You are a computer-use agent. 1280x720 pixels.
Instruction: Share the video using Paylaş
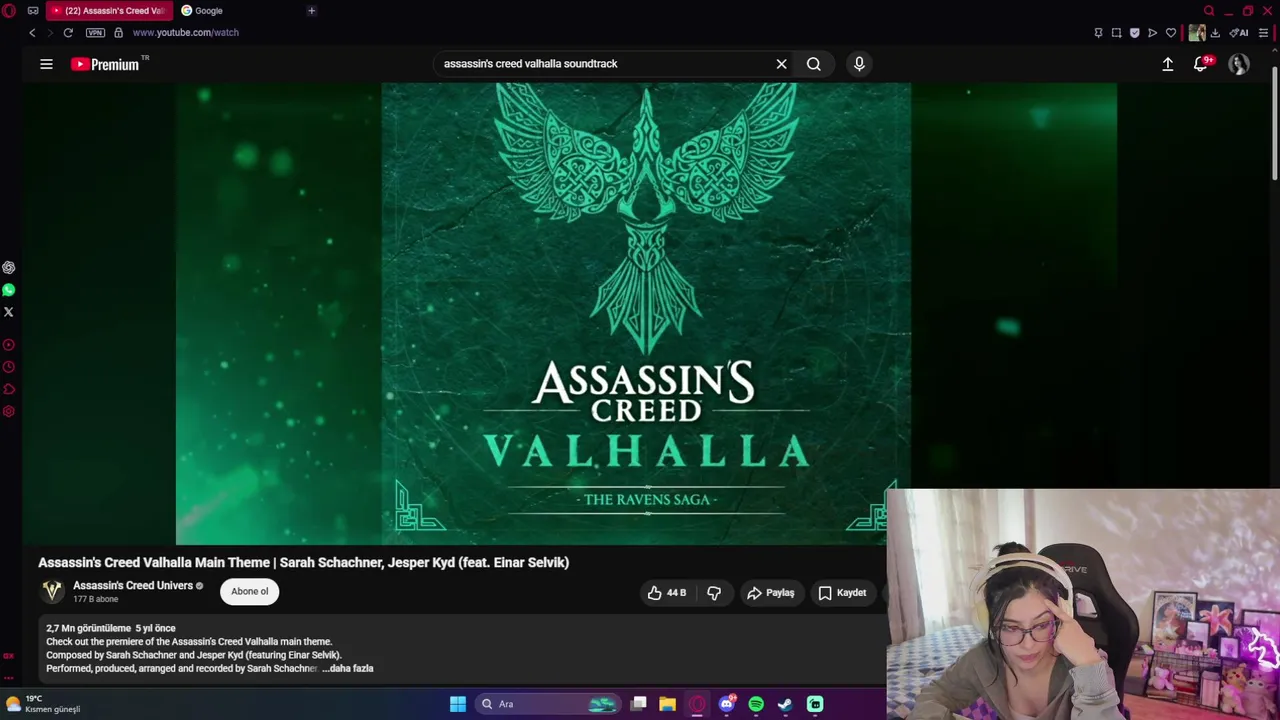(771, 593)
